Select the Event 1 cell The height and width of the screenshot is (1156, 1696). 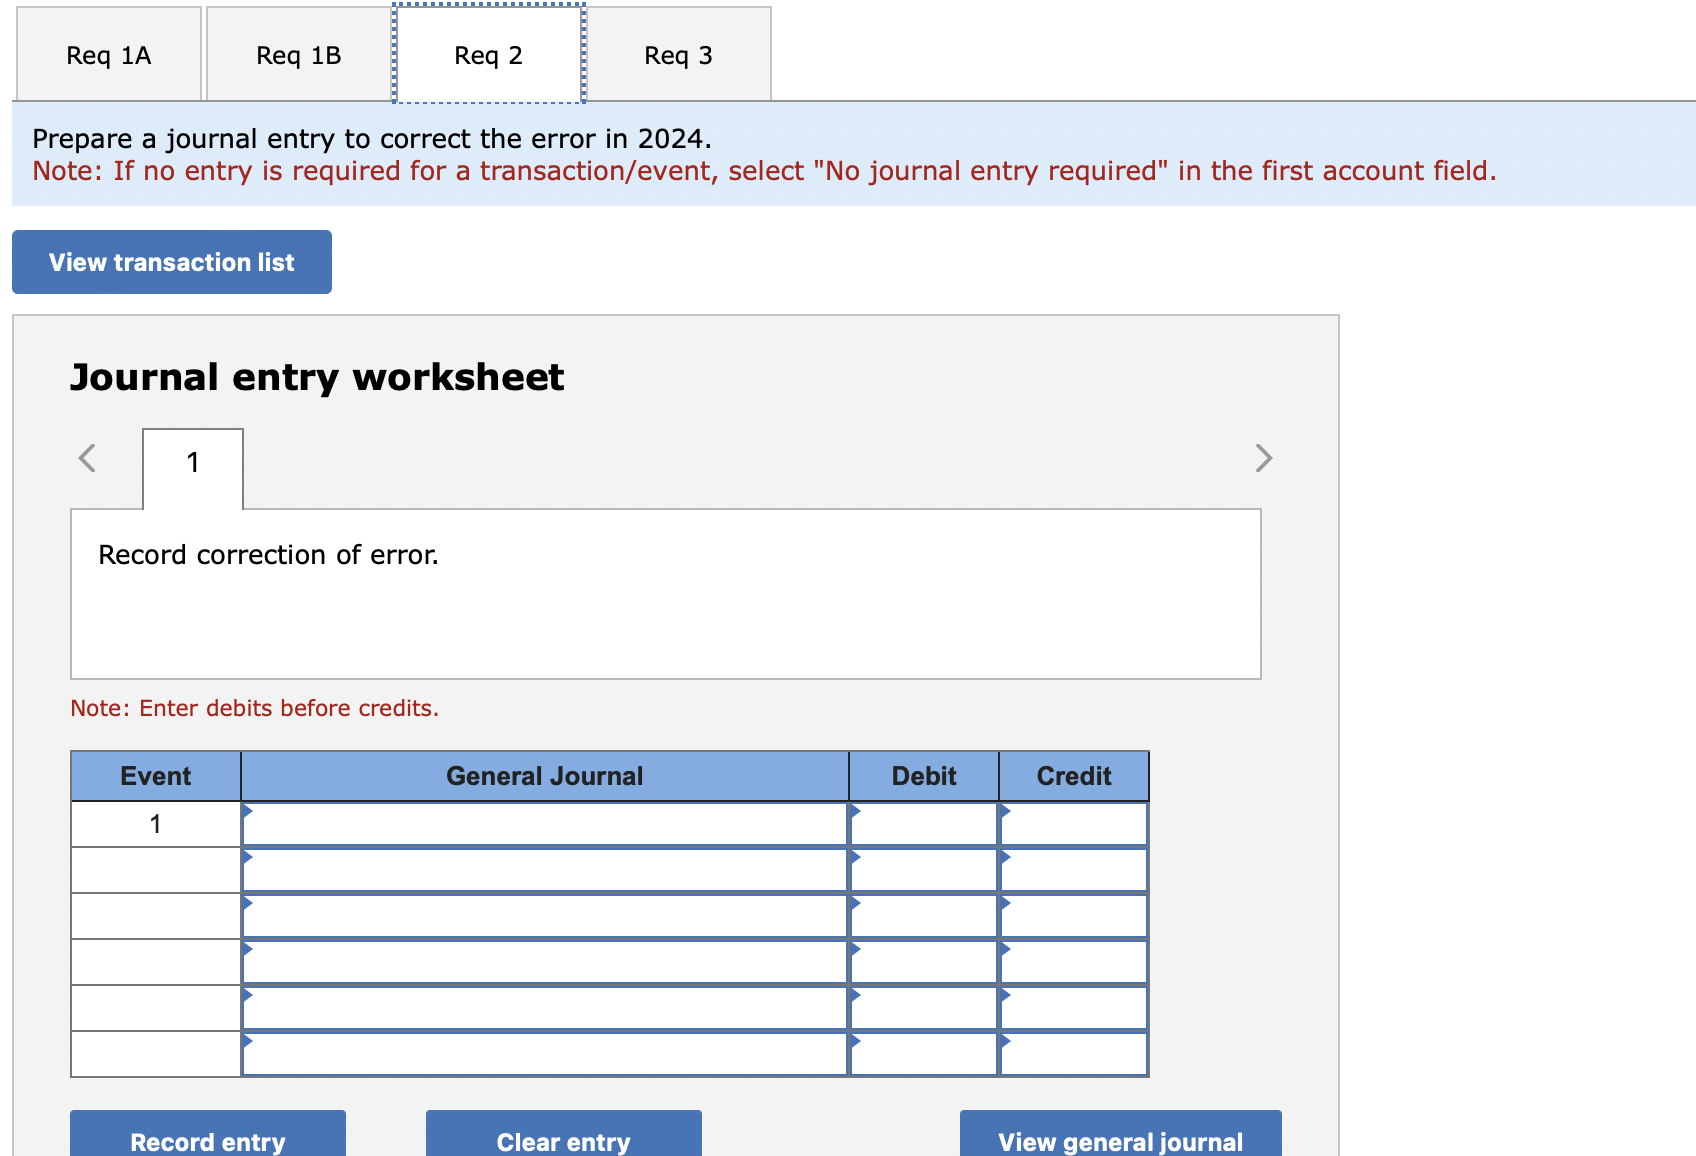155,823
